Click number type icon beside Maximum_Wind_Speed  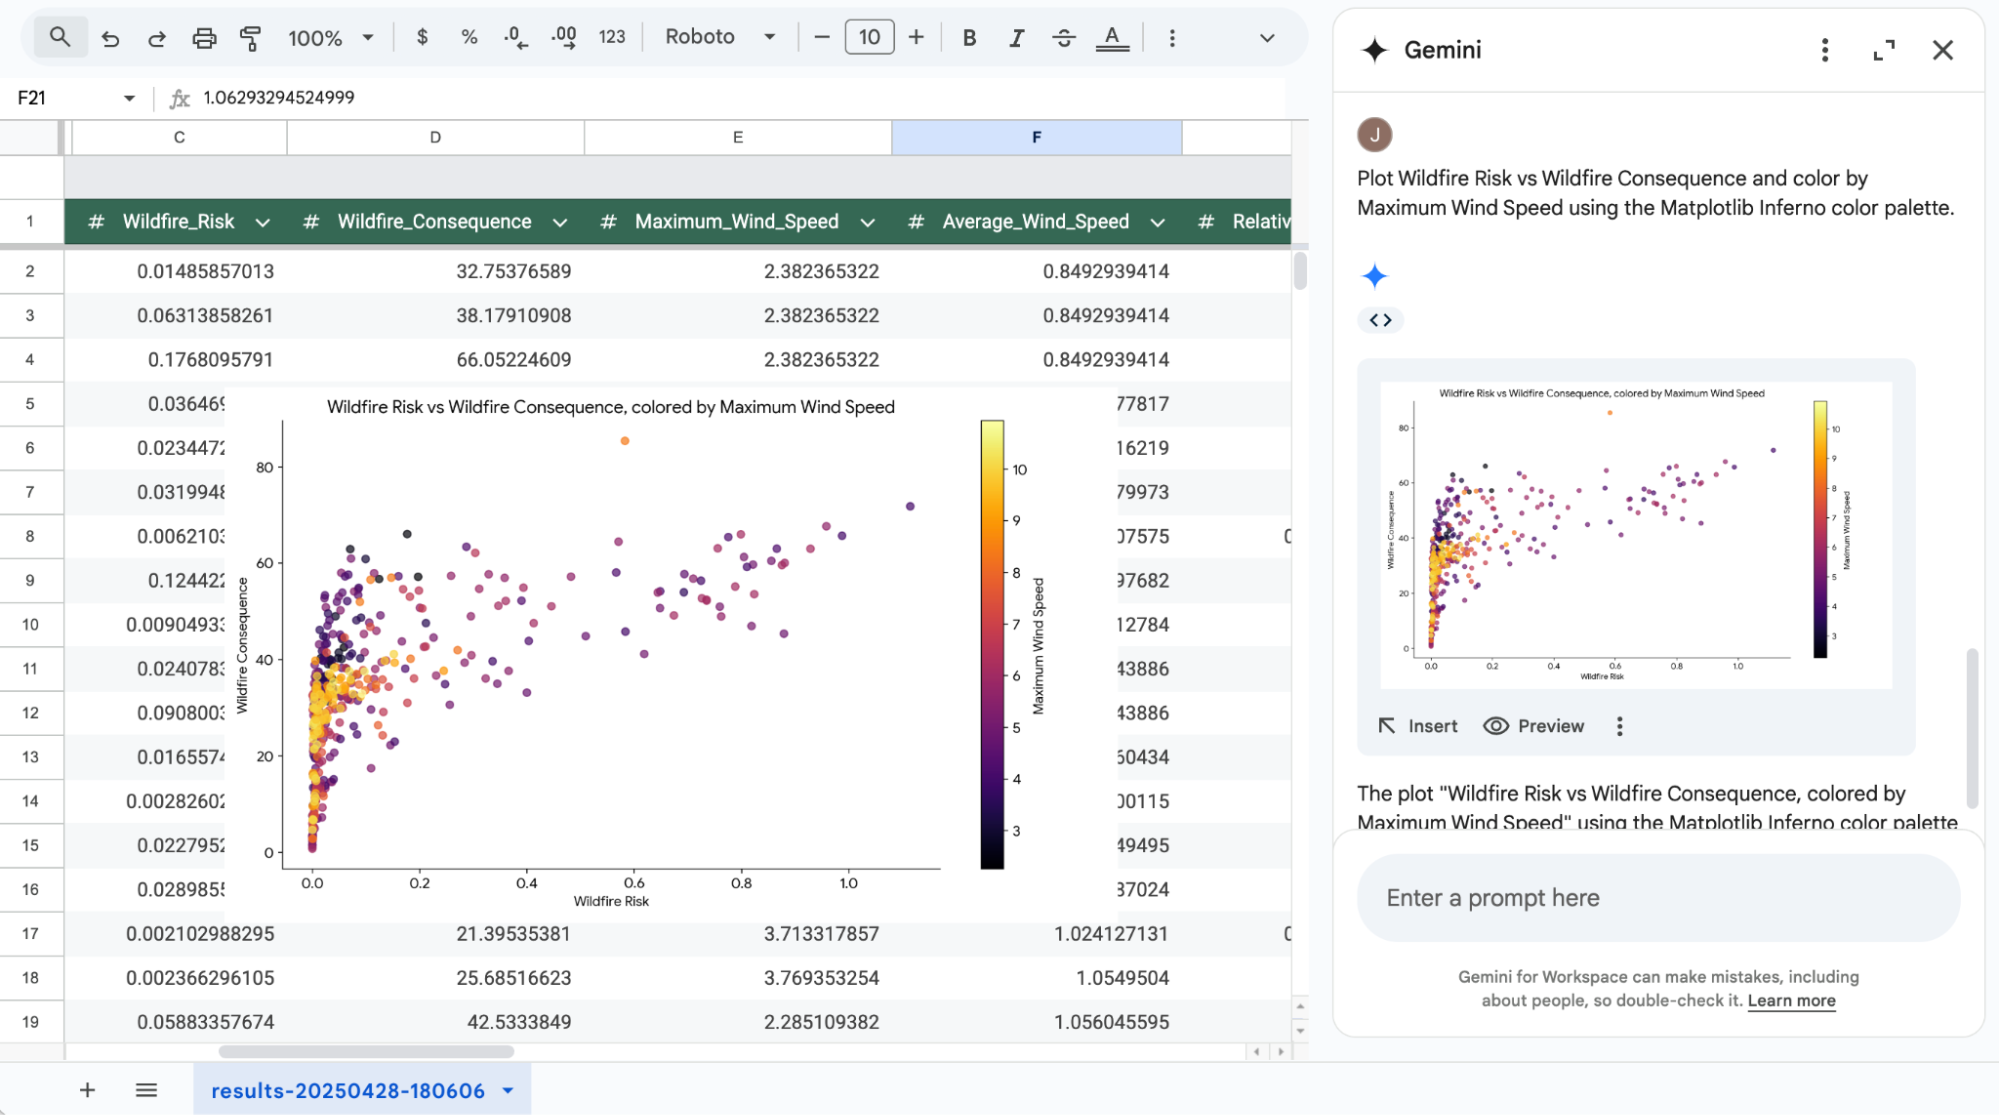[x=608, y=222]
